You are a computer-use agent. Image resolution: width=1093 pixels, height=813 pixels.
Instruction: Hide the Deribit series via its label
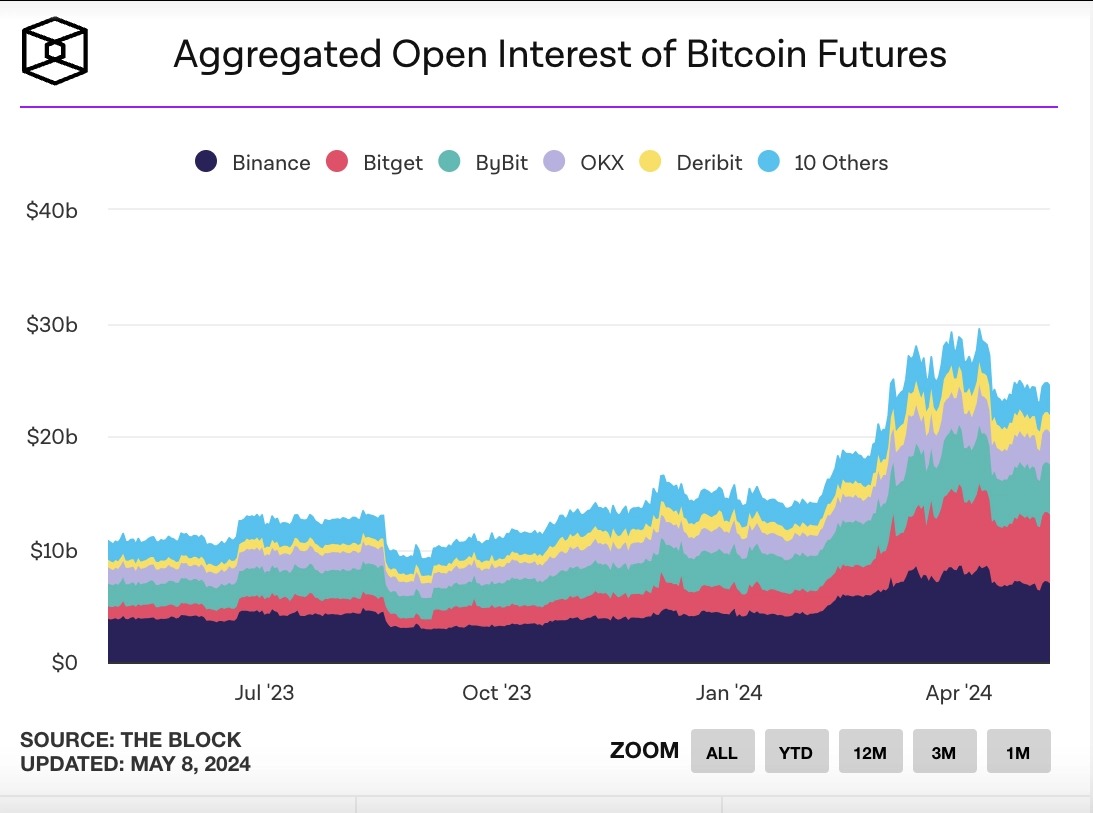click(709, 162)
